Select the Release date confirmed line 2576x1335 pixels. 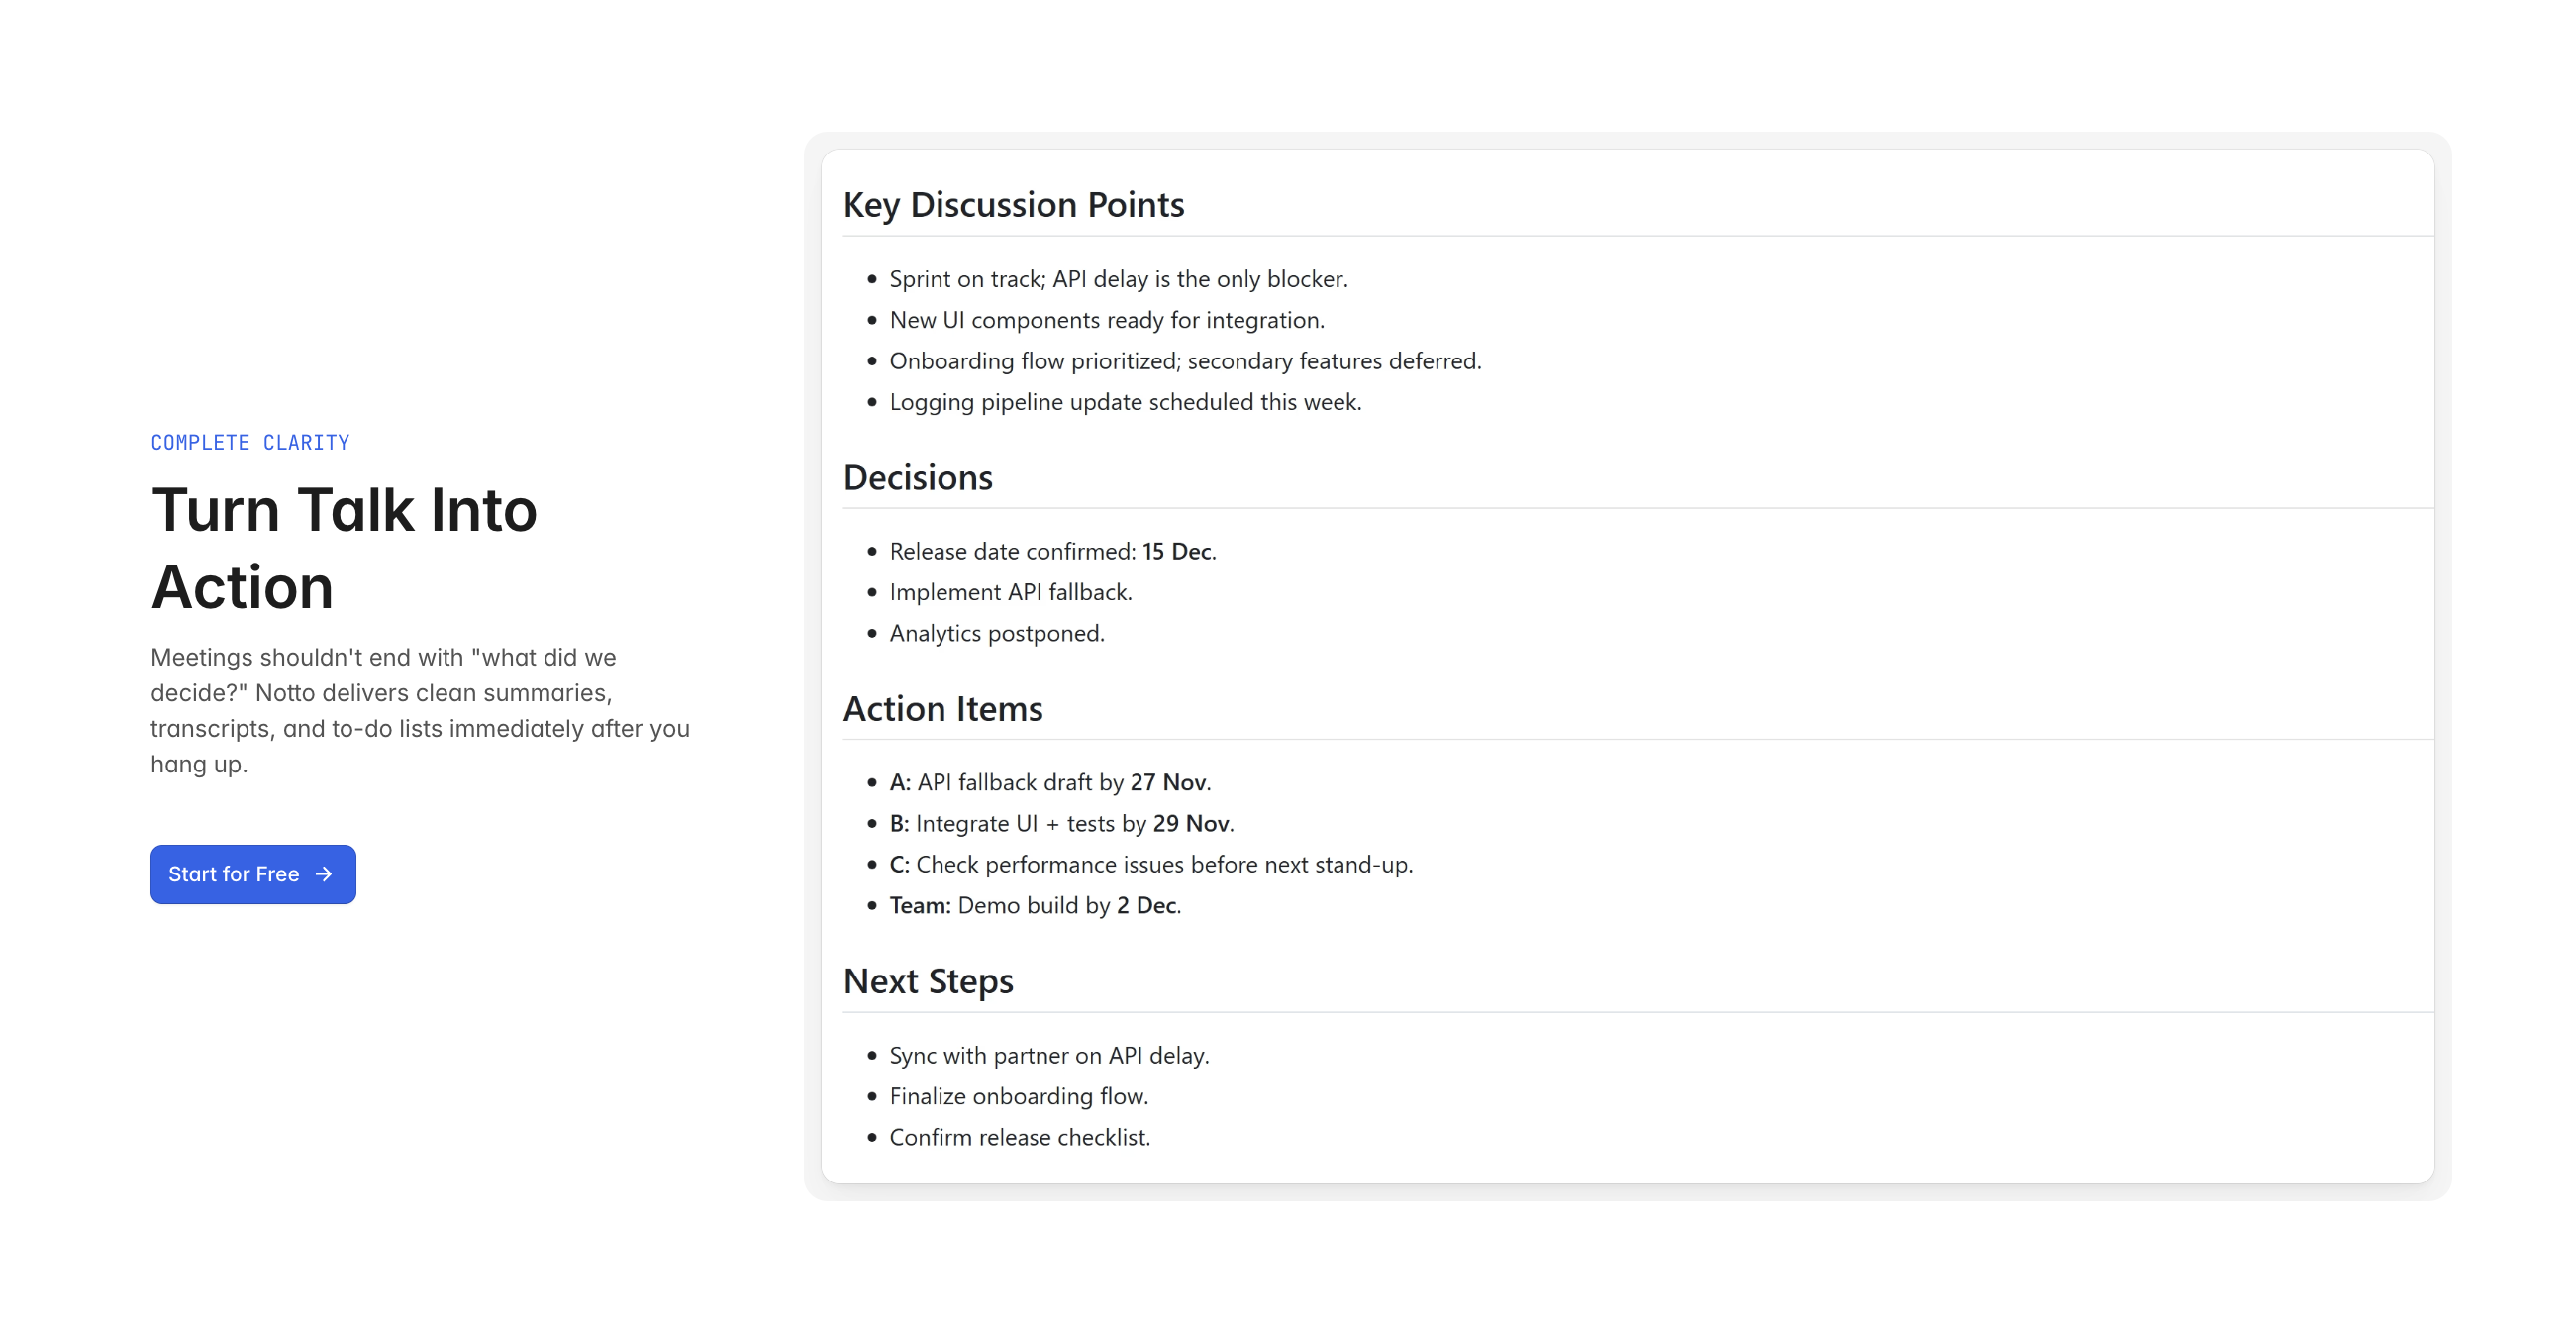click(1052, 551)
